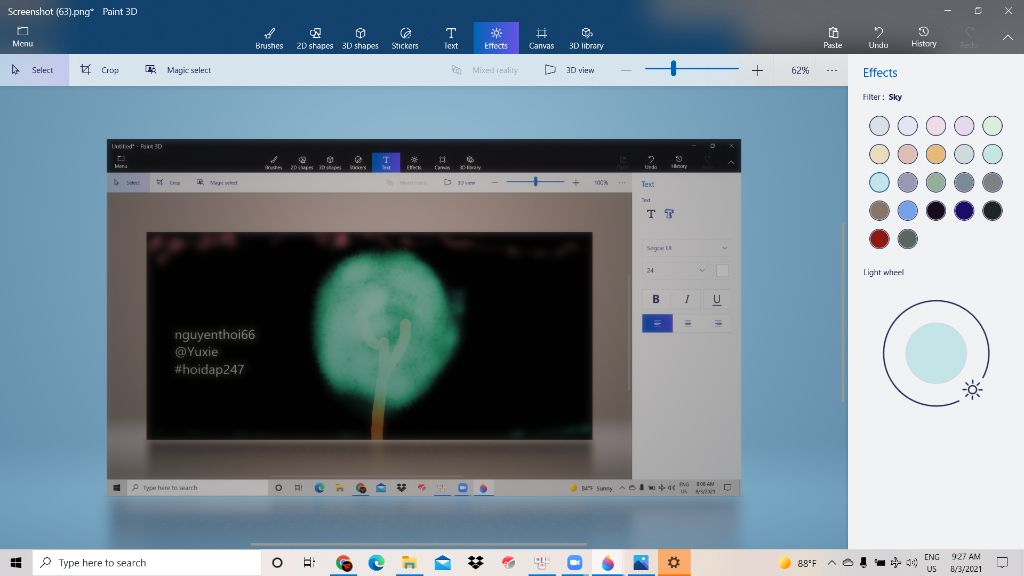Click the sun handle on Light wheel
Image resolution: width=1024 pixels, height=576 pixels.
pyautogui.click(x=972, y=390)
